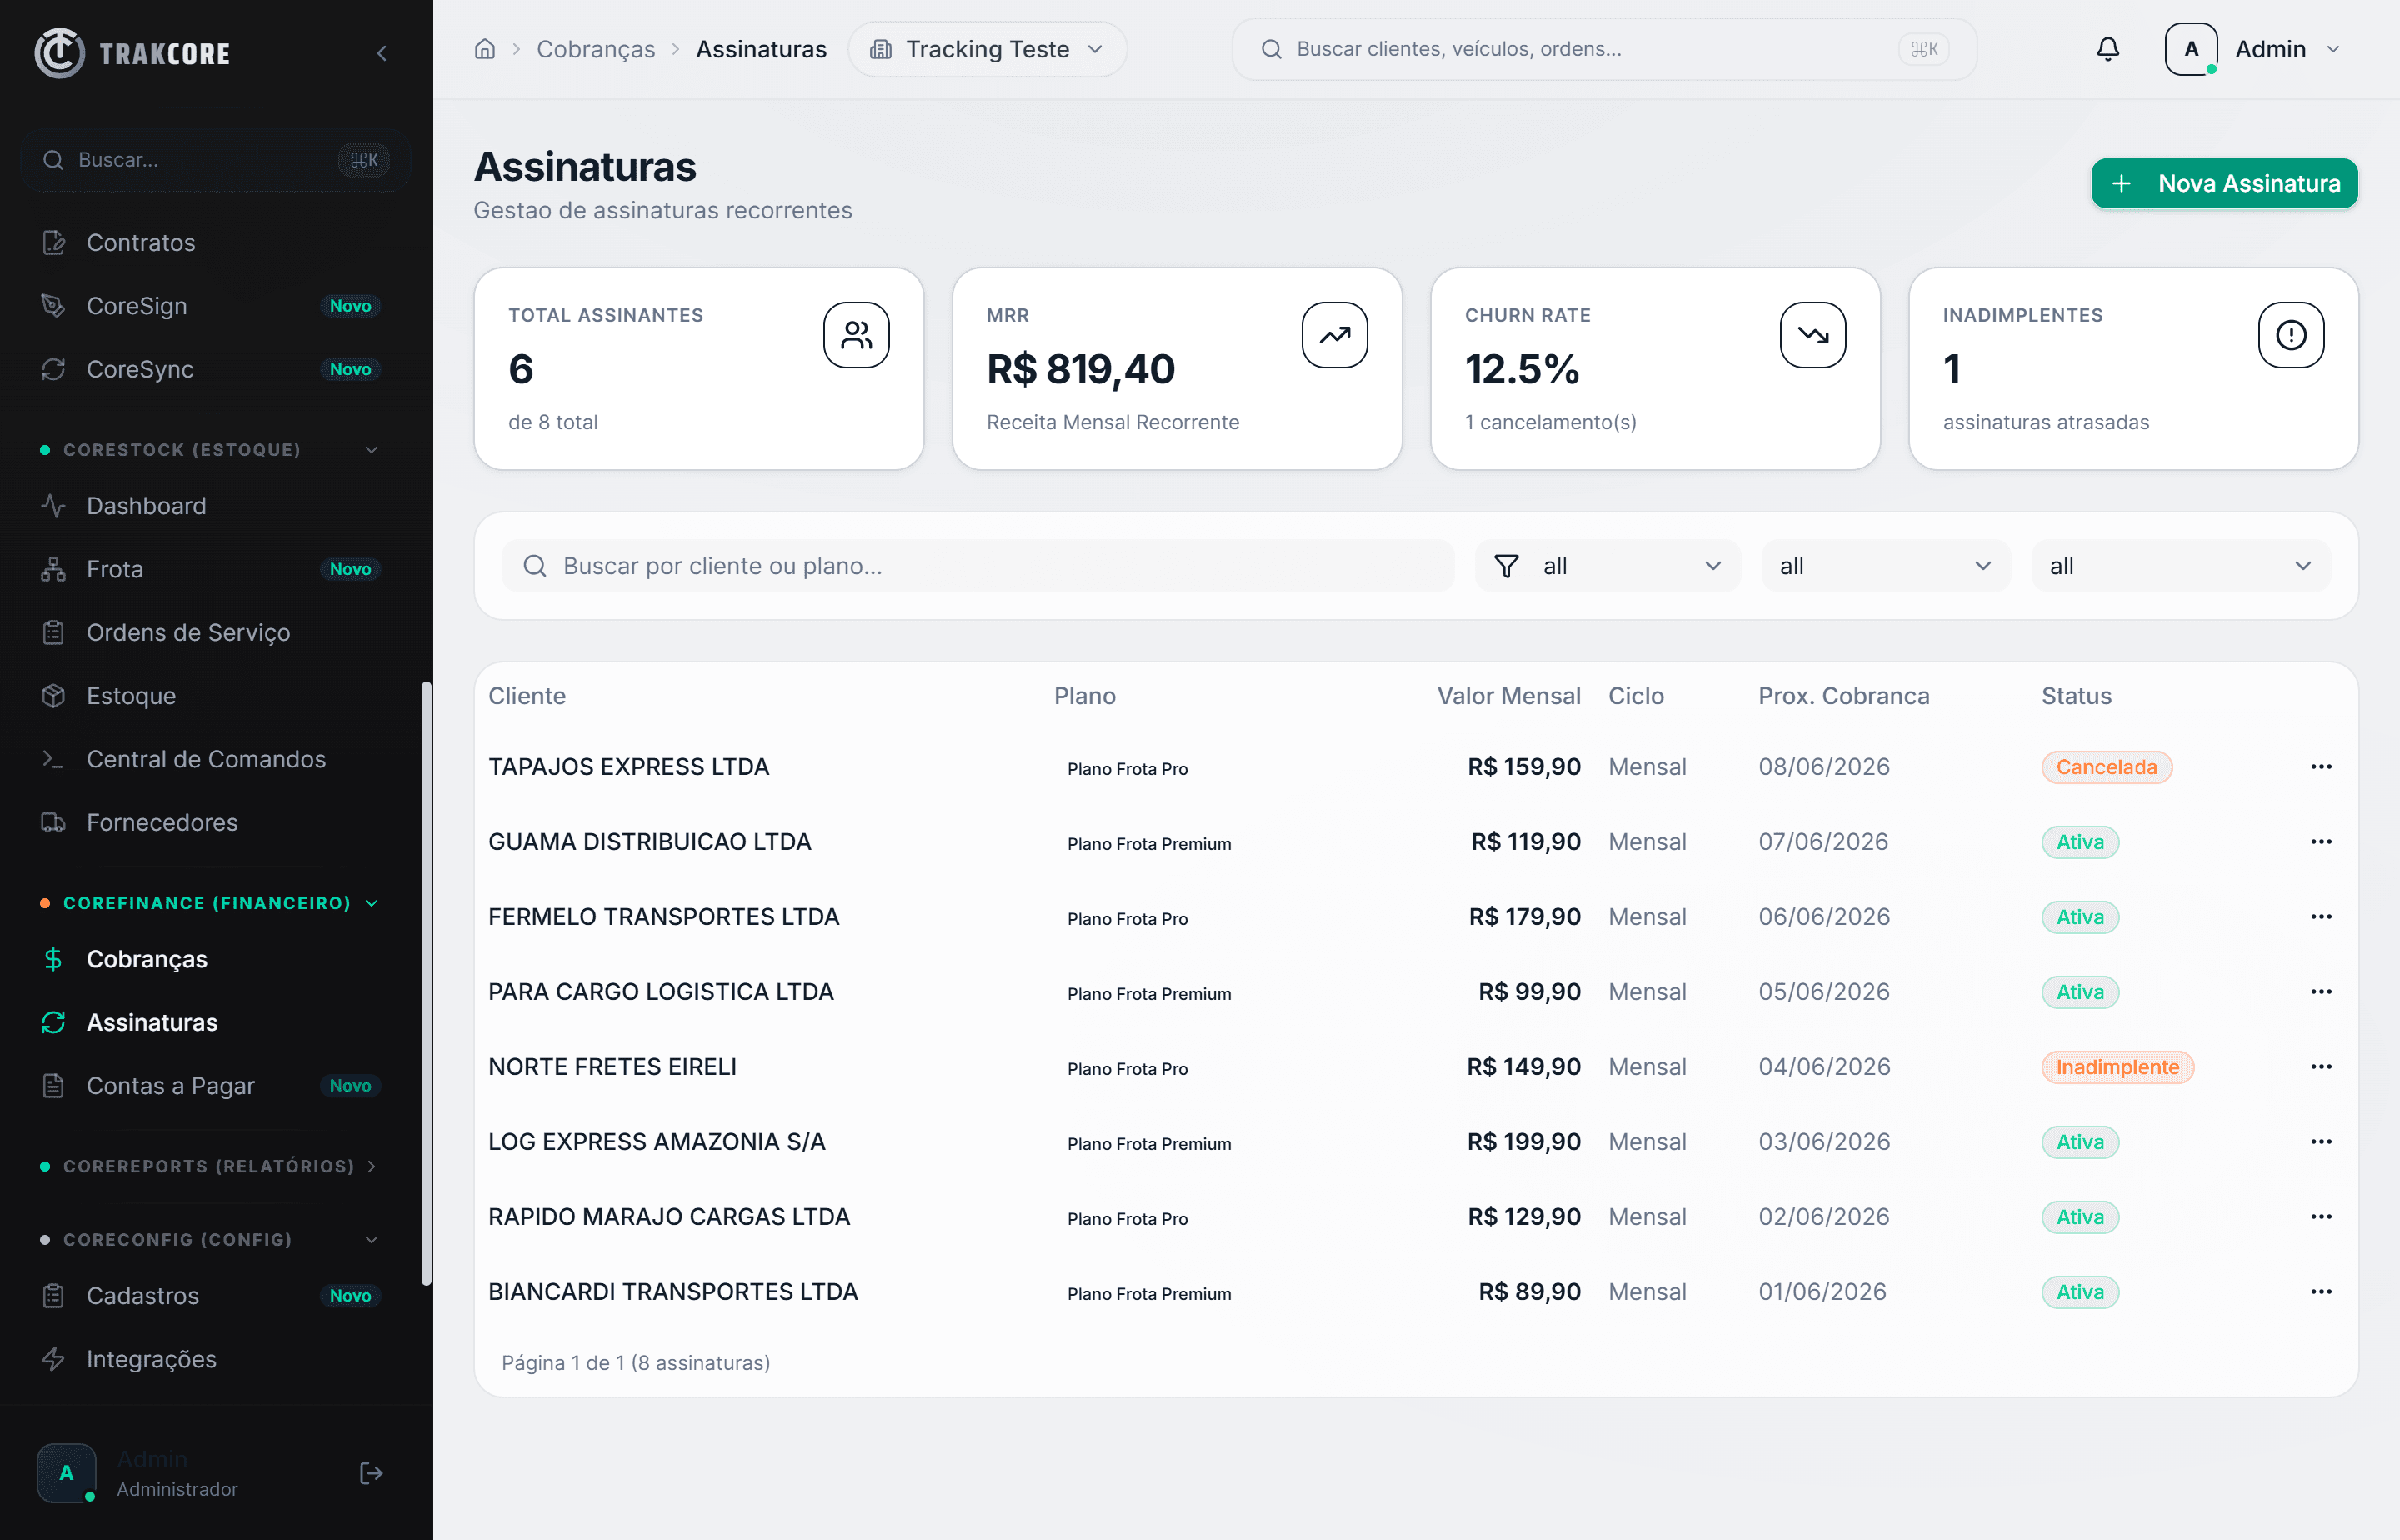2400x1540 pixels.
Task: Collapse the CORECONFIG (CONFIG) section
Action: (211, 1239)
